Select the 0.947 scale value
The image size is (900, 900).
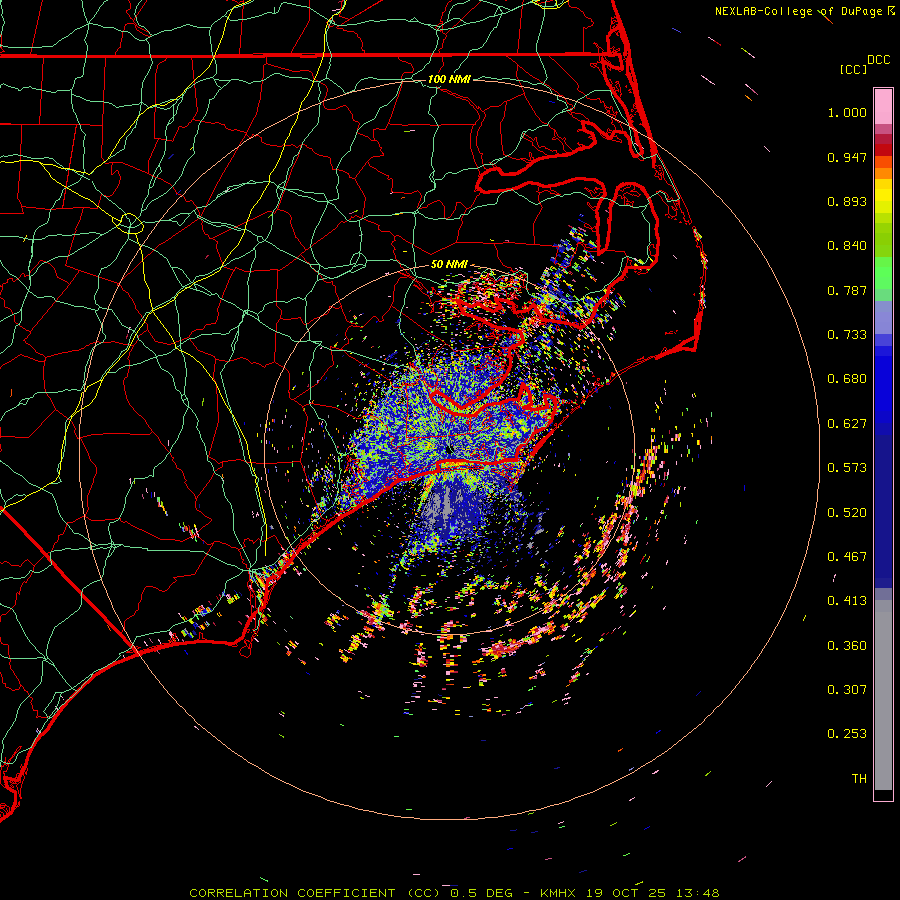(847, 157)
